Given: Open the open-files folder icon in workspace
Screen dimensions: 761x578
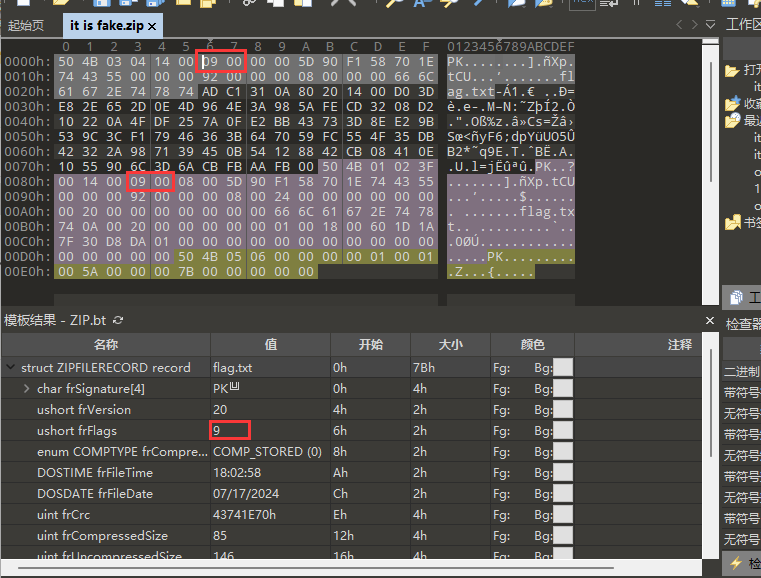Looking at the screenshot, I should [732, 71].
